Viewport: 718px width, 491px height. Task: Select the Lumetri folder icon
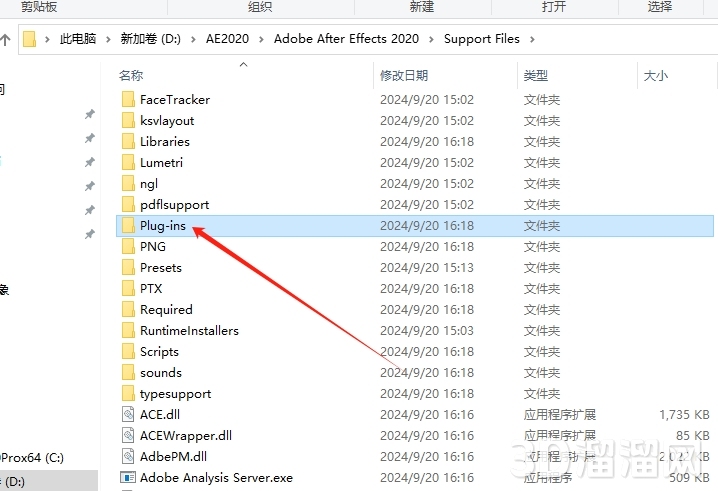tap(128, 163)
